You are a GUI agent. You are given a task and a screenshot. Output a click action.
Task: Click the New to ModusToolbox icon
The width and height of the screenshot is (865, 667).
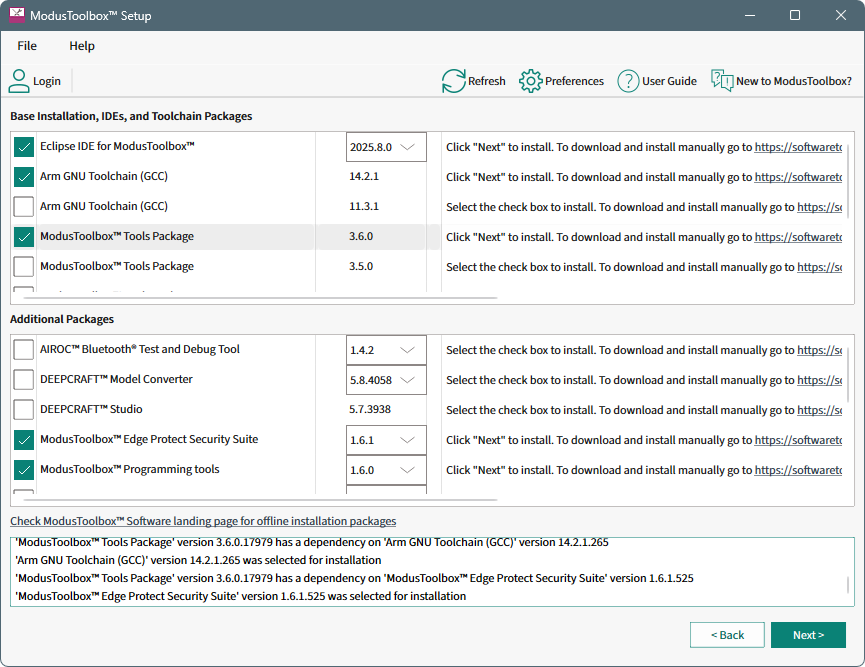722,81
